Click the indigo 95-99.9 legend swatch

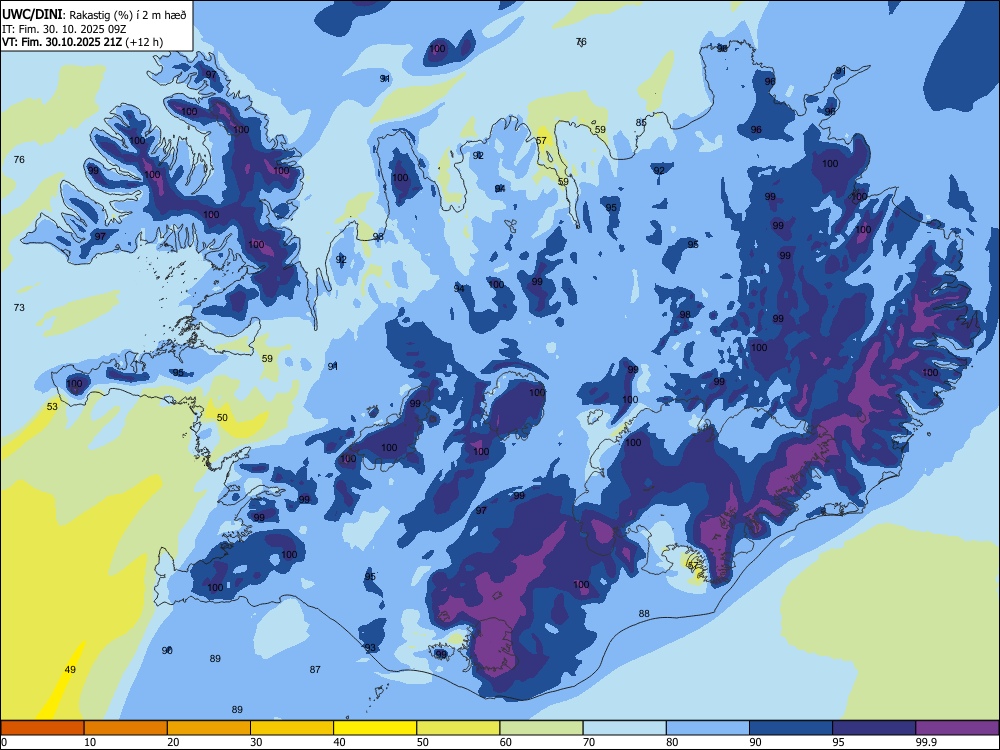tap(874, 728)
